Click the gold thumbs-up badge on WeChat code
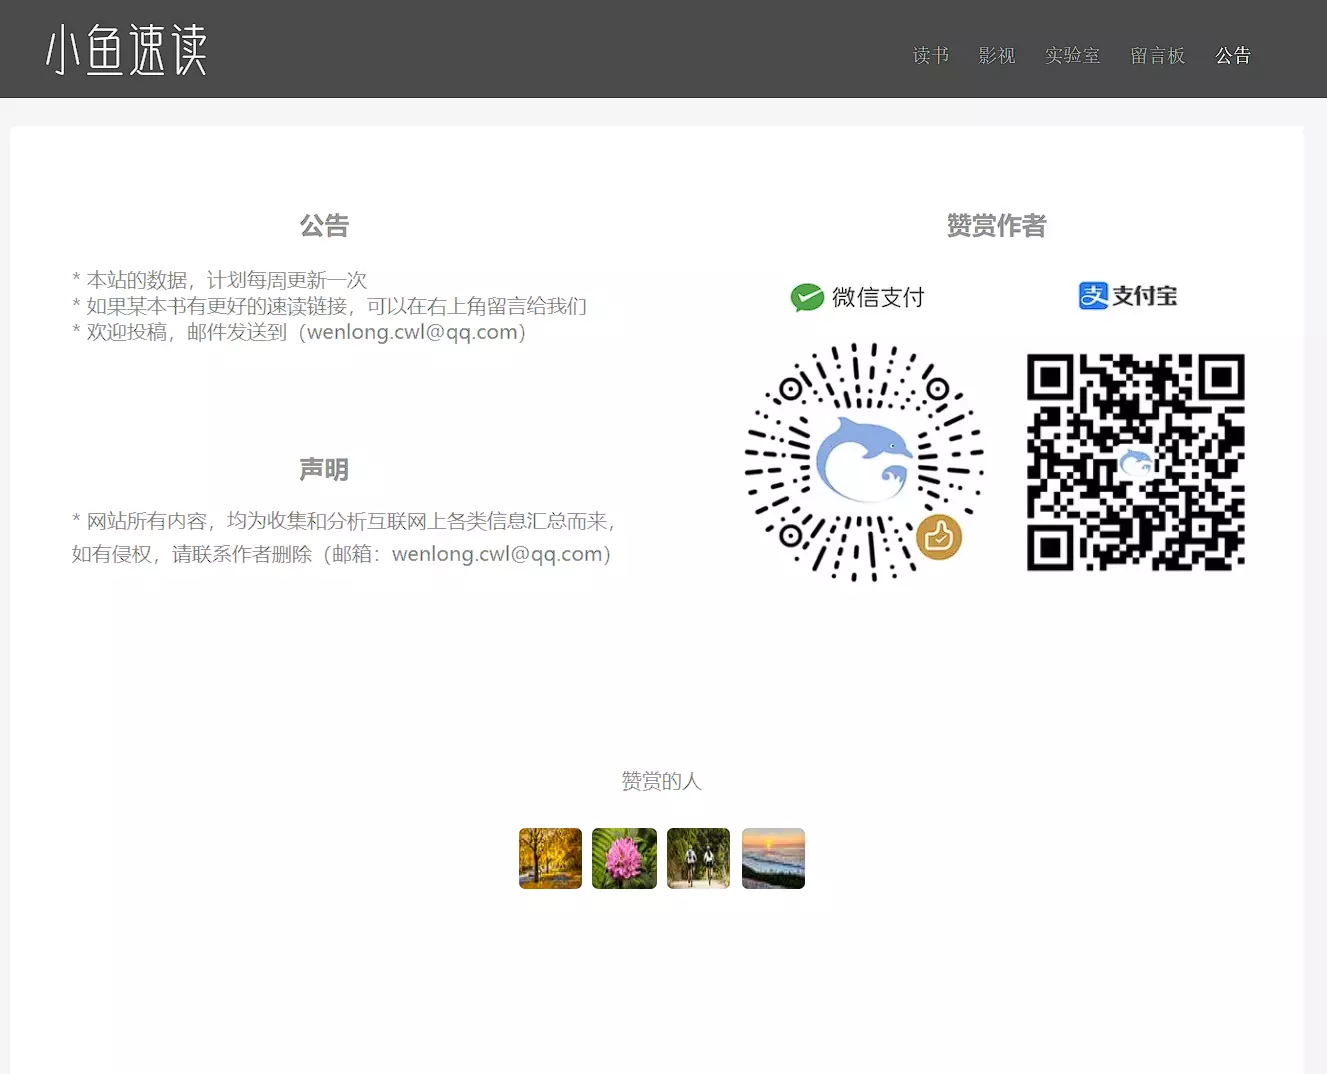Image resolution: width=1327 pixels, height=1074 pixels. [x=938, y=538]
